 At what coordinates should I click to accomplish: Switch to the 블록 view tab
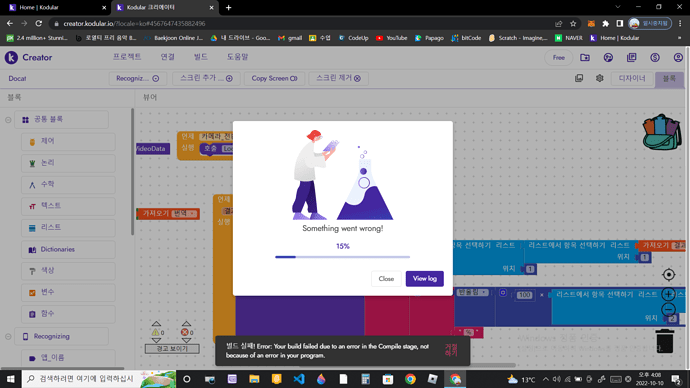pyautogui.click(x=669, y=79)
